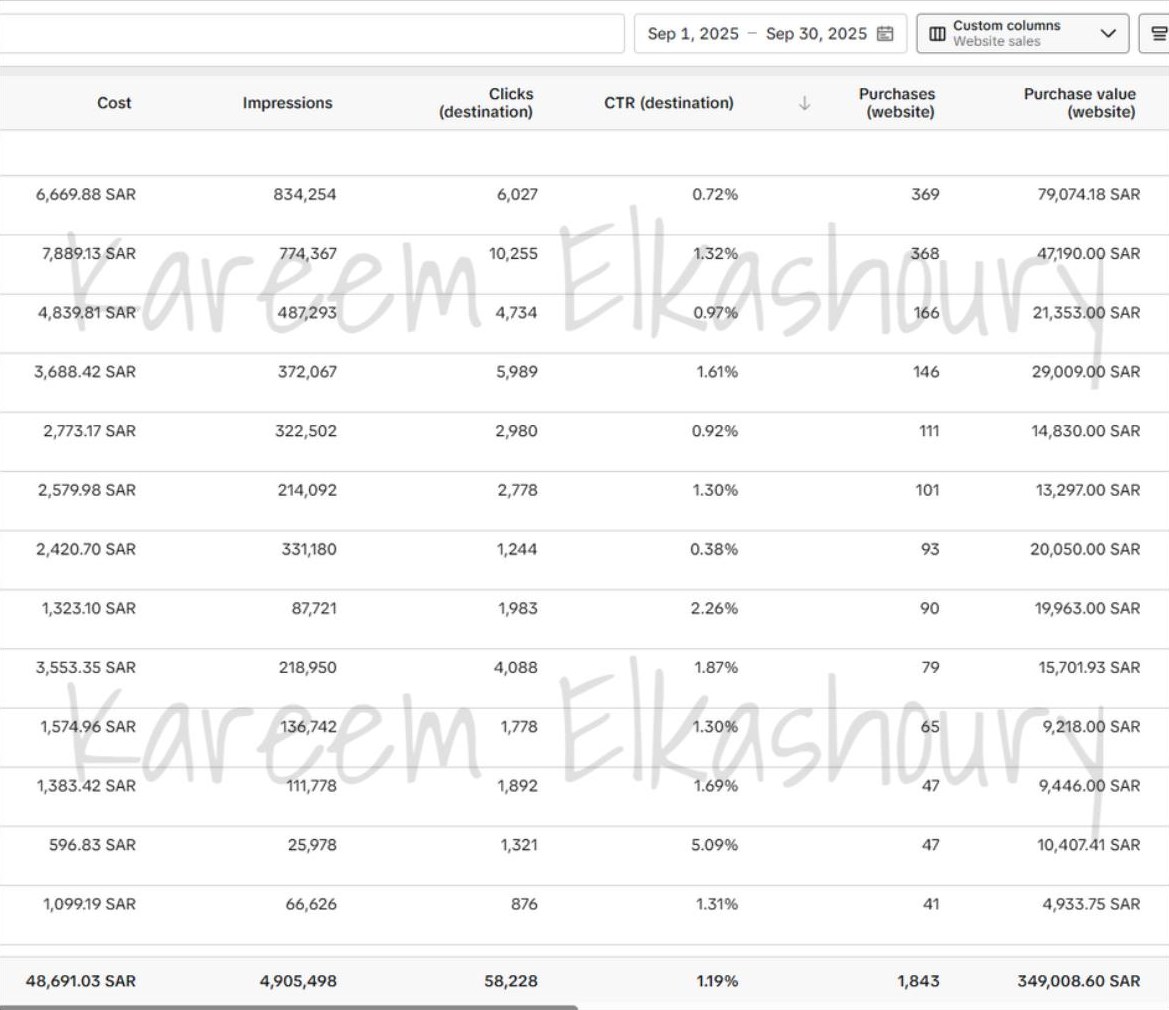Select total clicks 58,228

click(x=511, y=982)
